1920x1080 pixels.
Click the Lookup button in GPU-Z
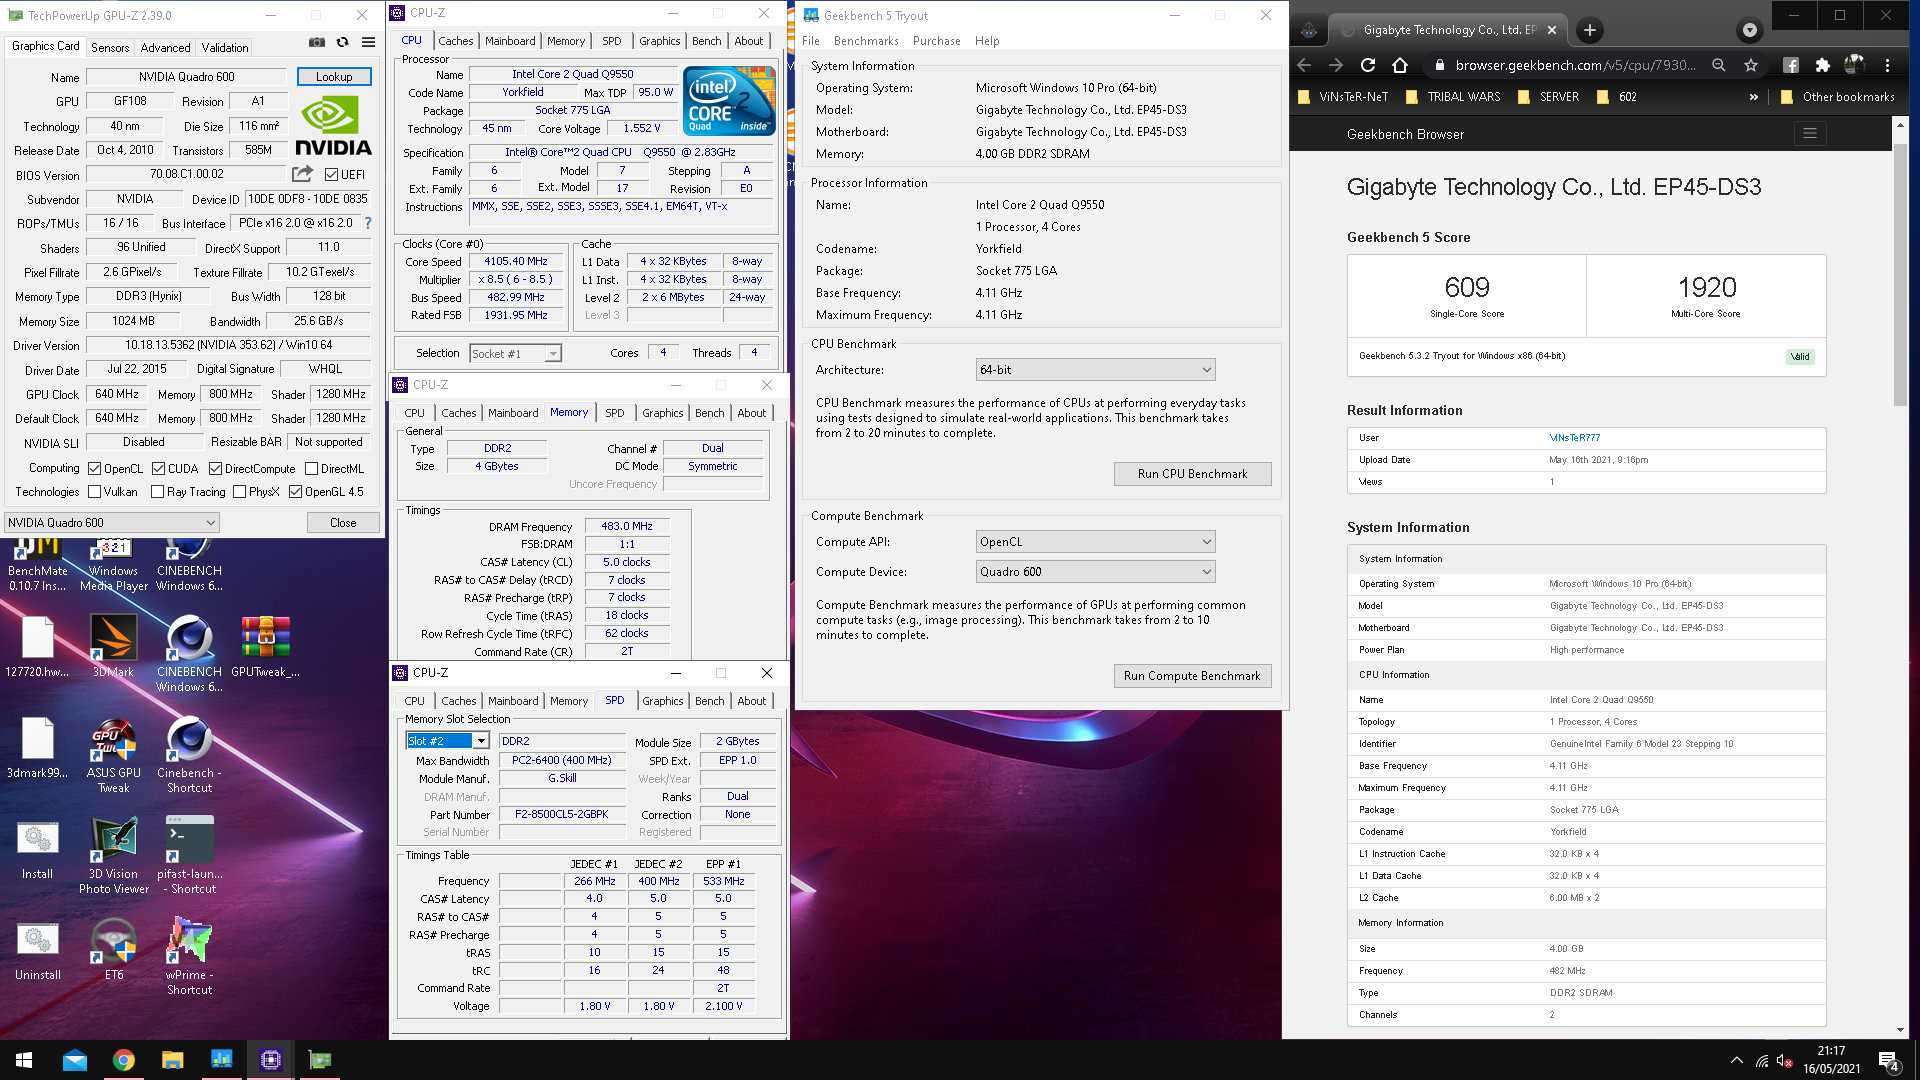pos(334,76)
